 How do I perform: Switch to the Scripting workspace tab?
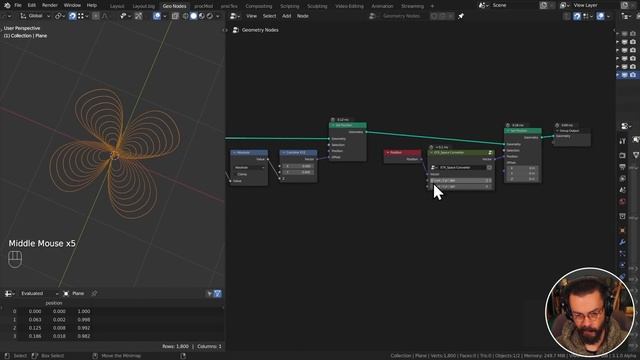coord(289,6)
